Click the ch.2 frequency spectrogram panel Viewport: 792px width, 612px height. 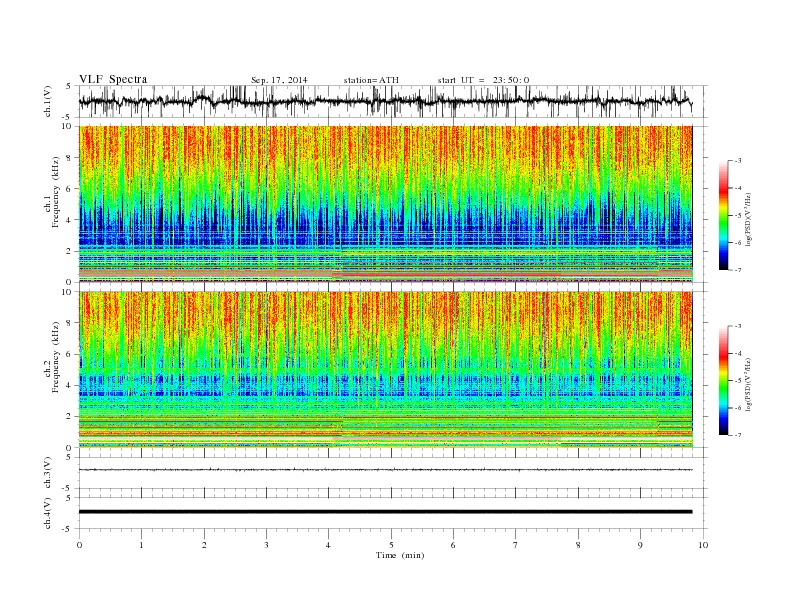point(386,370)
